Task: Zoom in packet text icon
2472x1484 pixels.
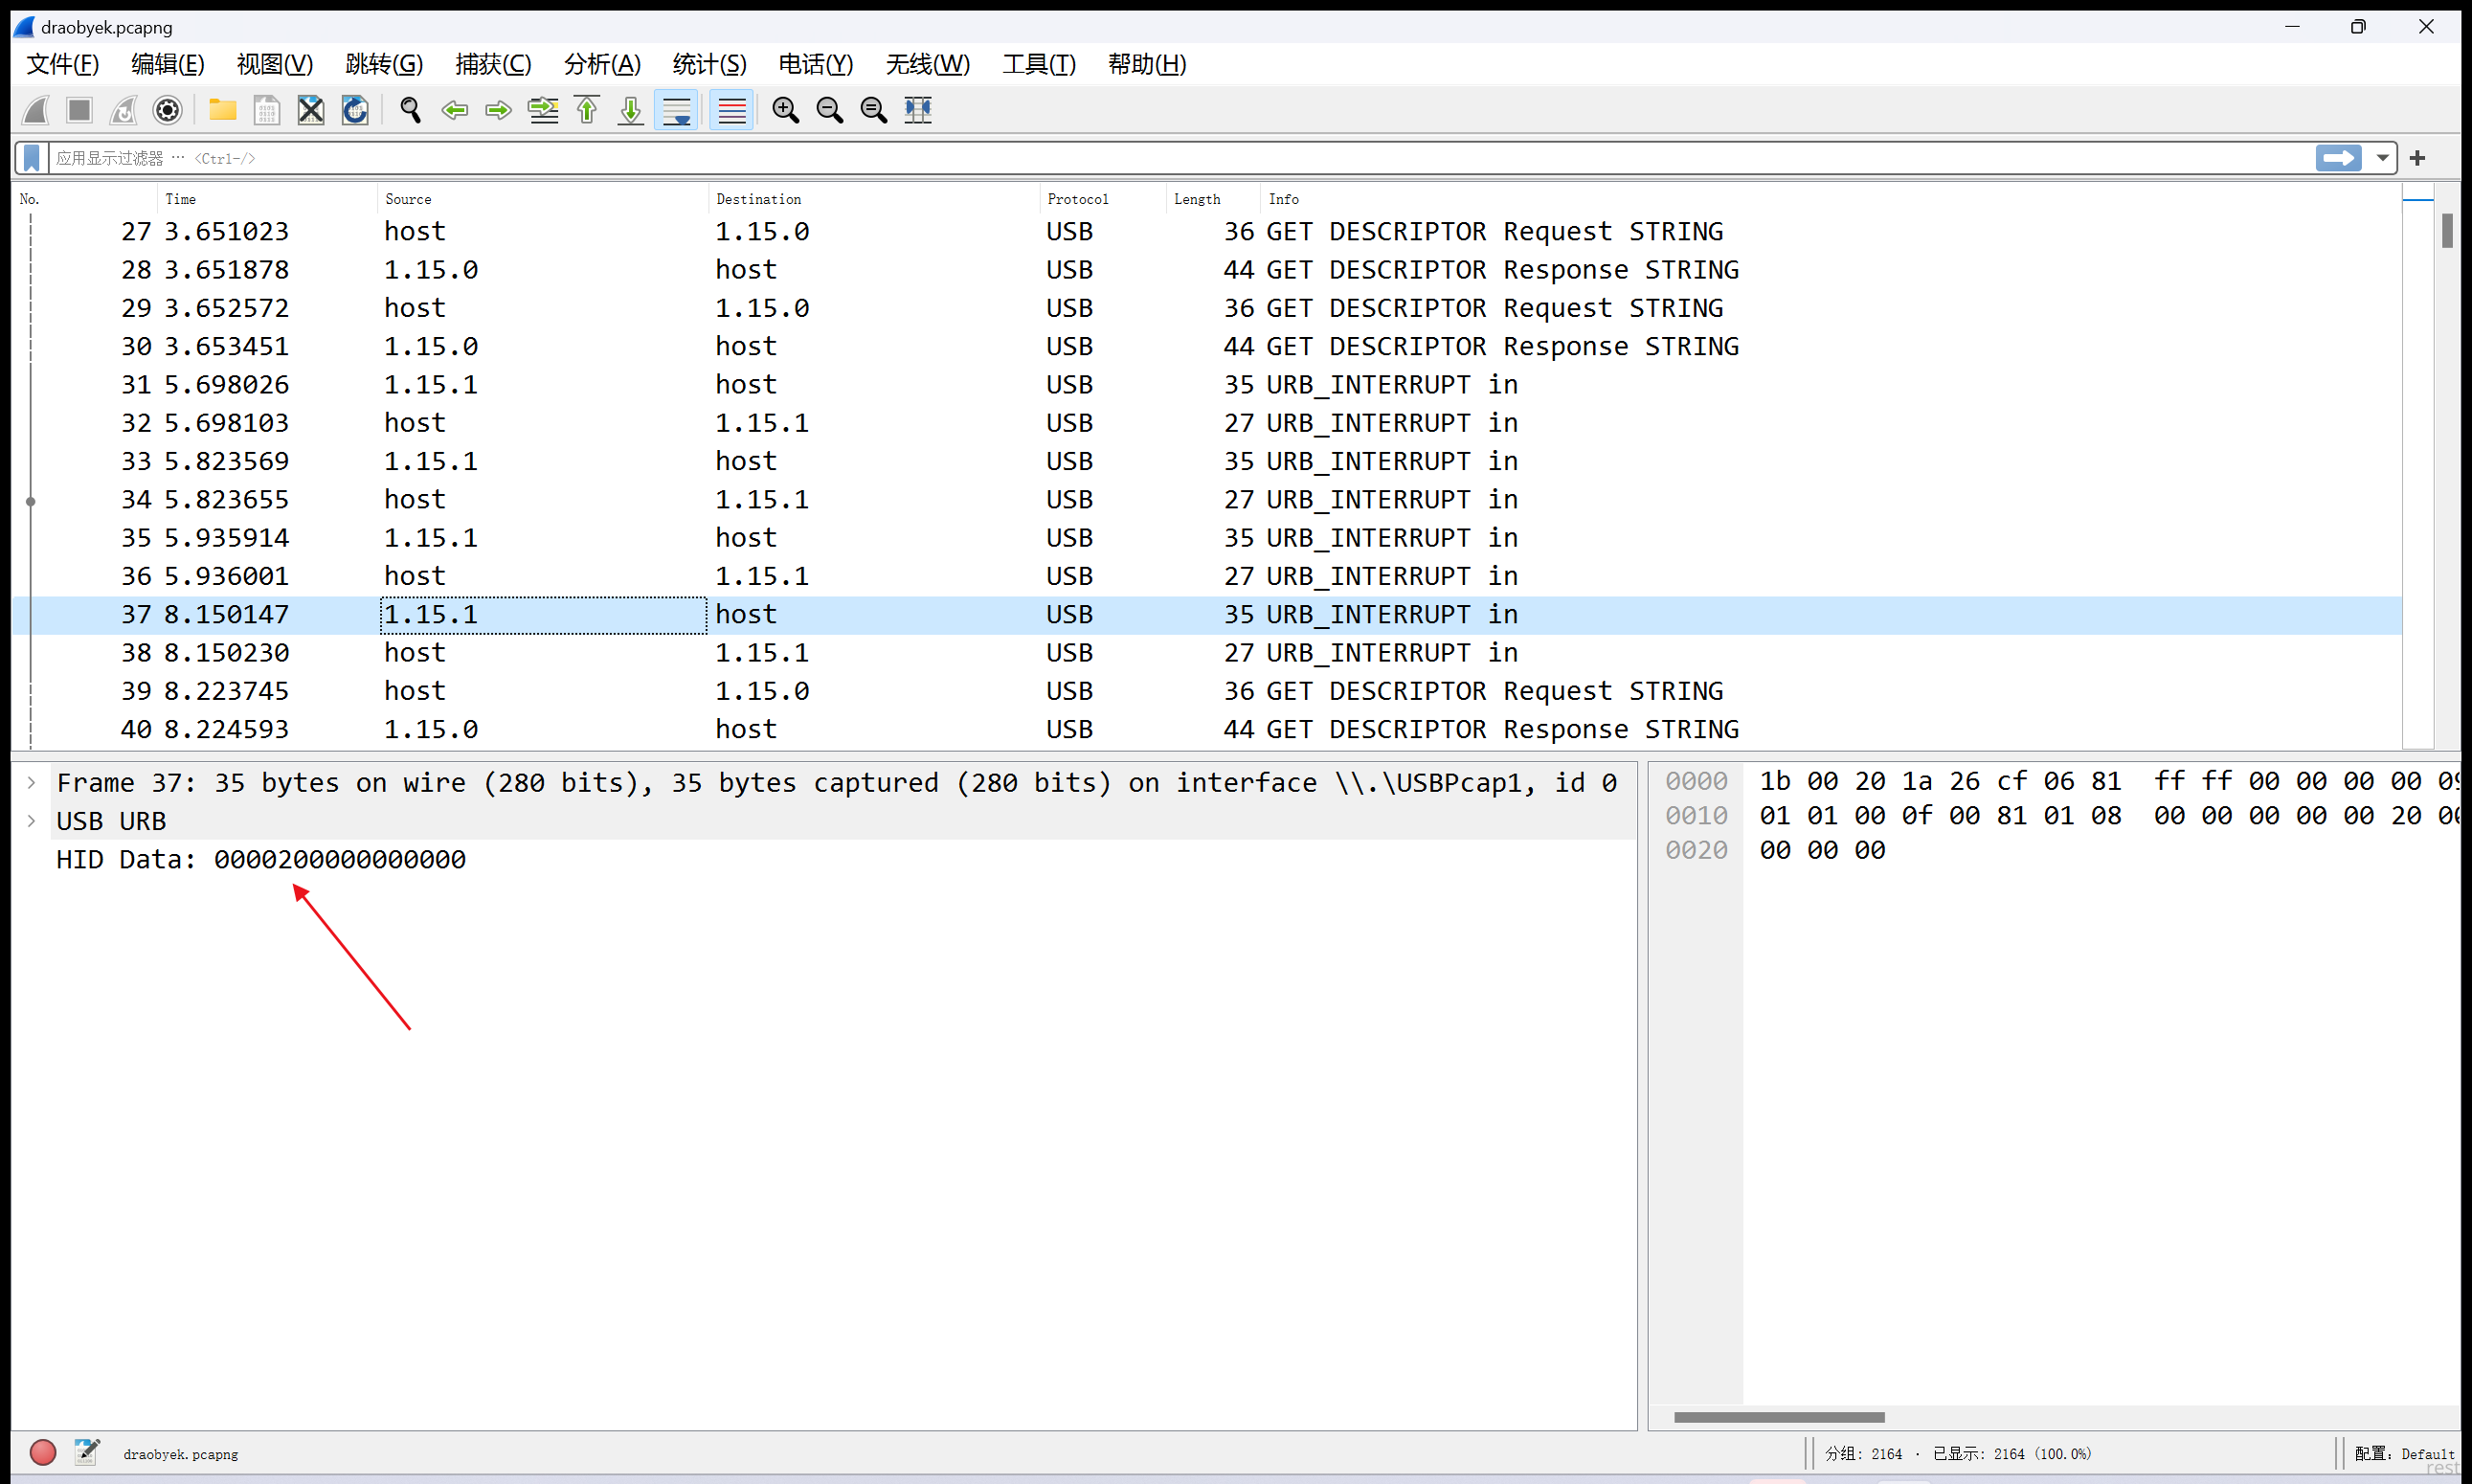Action: click(785, 110)
